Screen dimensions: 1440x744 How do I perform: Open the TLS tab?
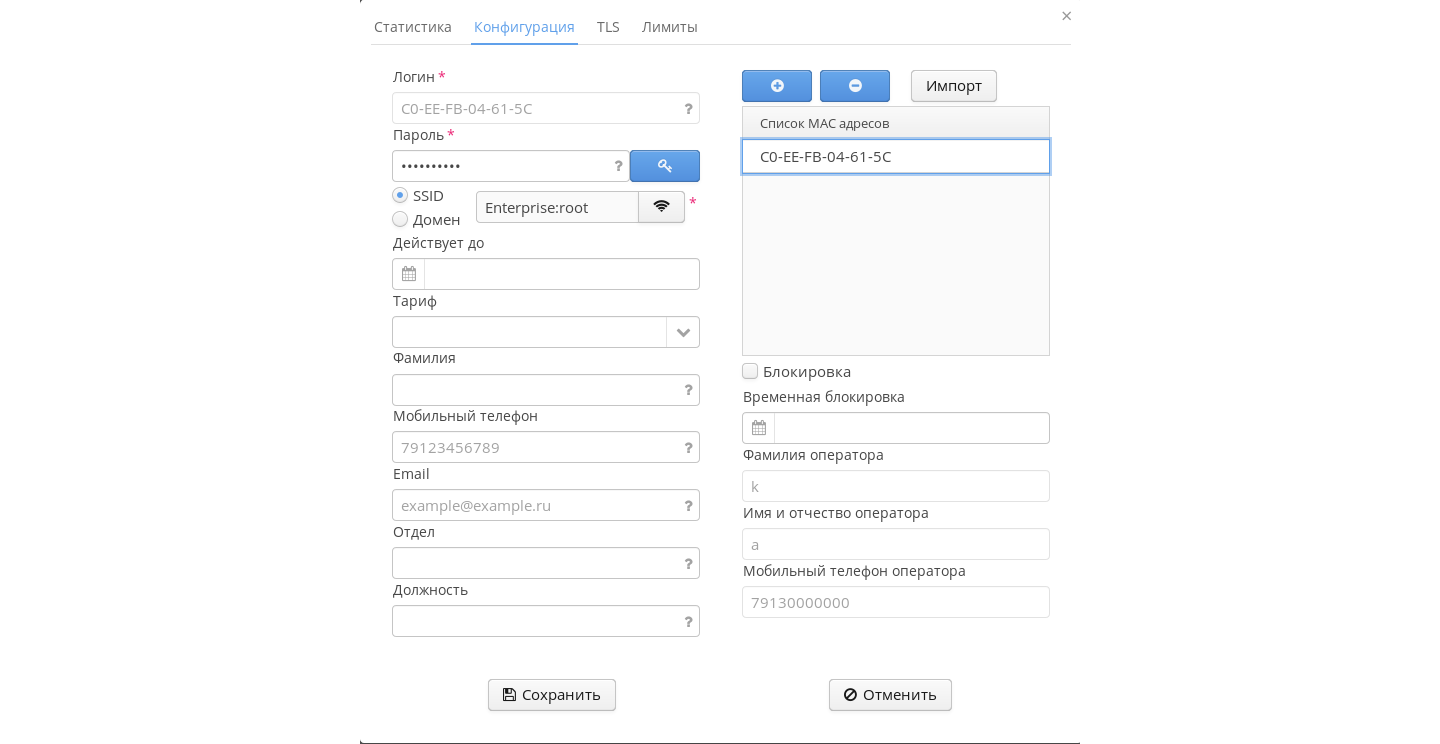tap(608, 27)
